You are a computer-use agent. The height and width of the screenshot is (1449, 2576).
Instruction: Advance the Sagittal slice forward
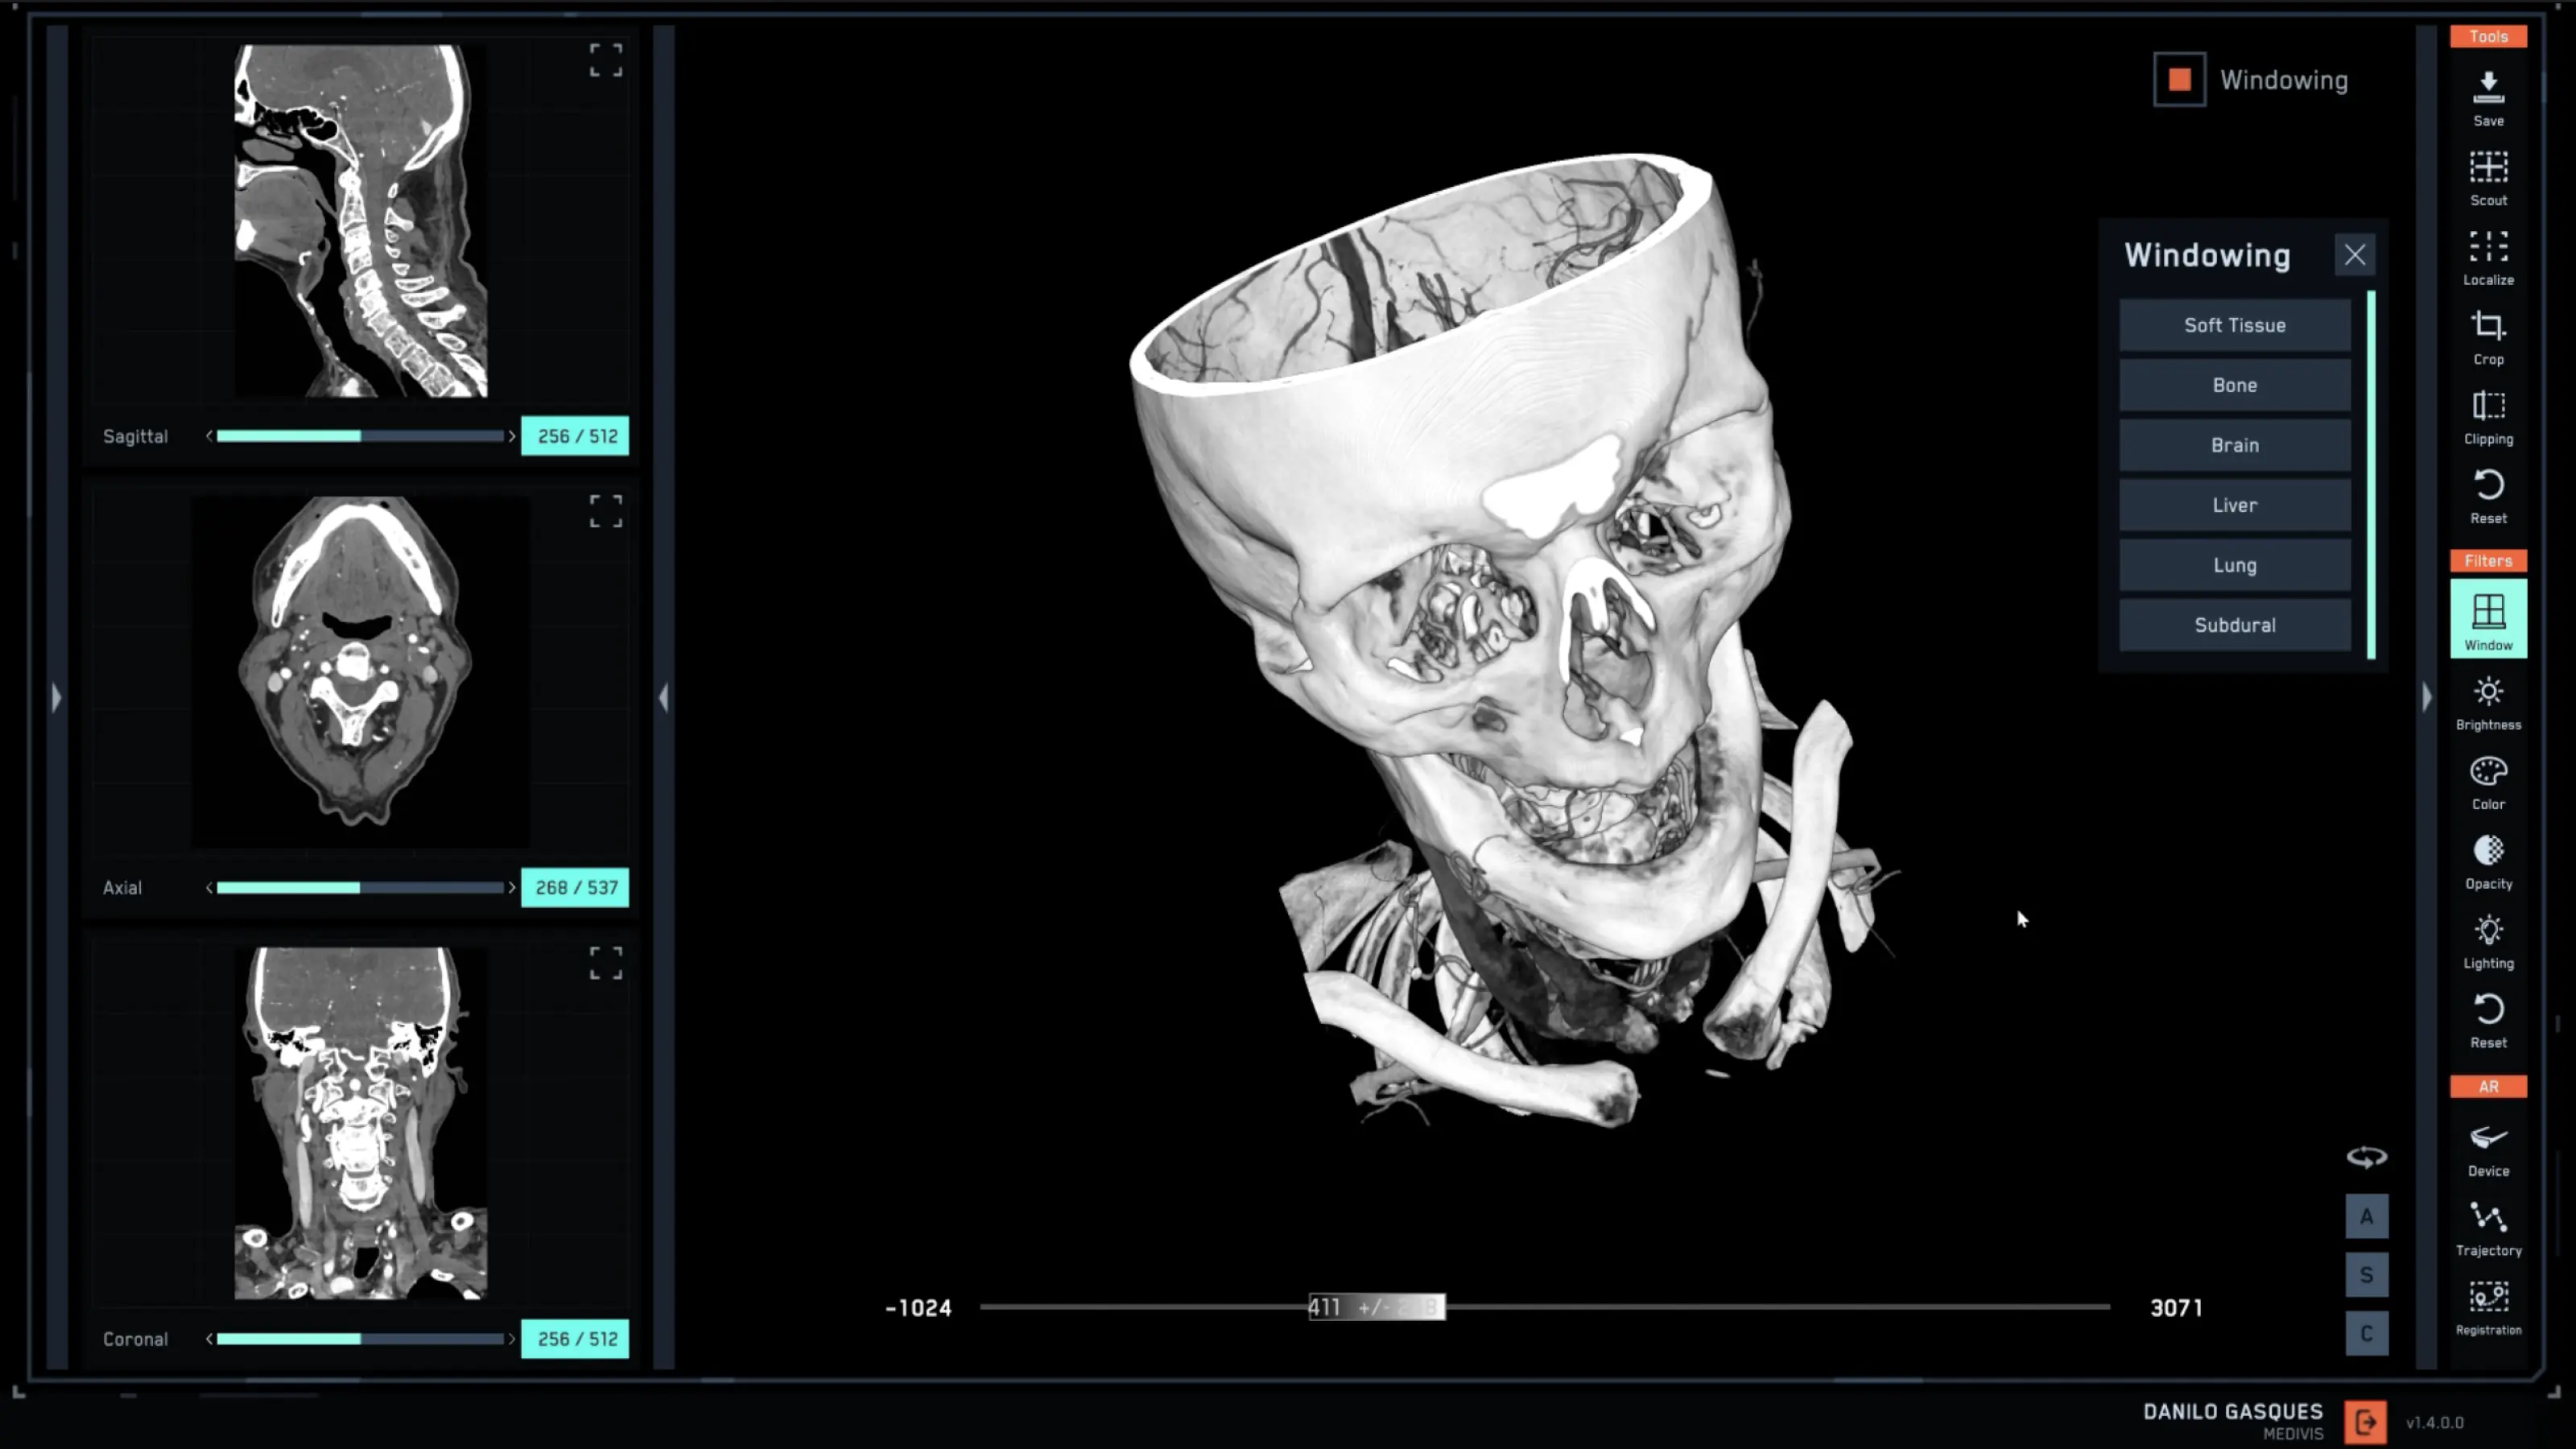[511, 435]
